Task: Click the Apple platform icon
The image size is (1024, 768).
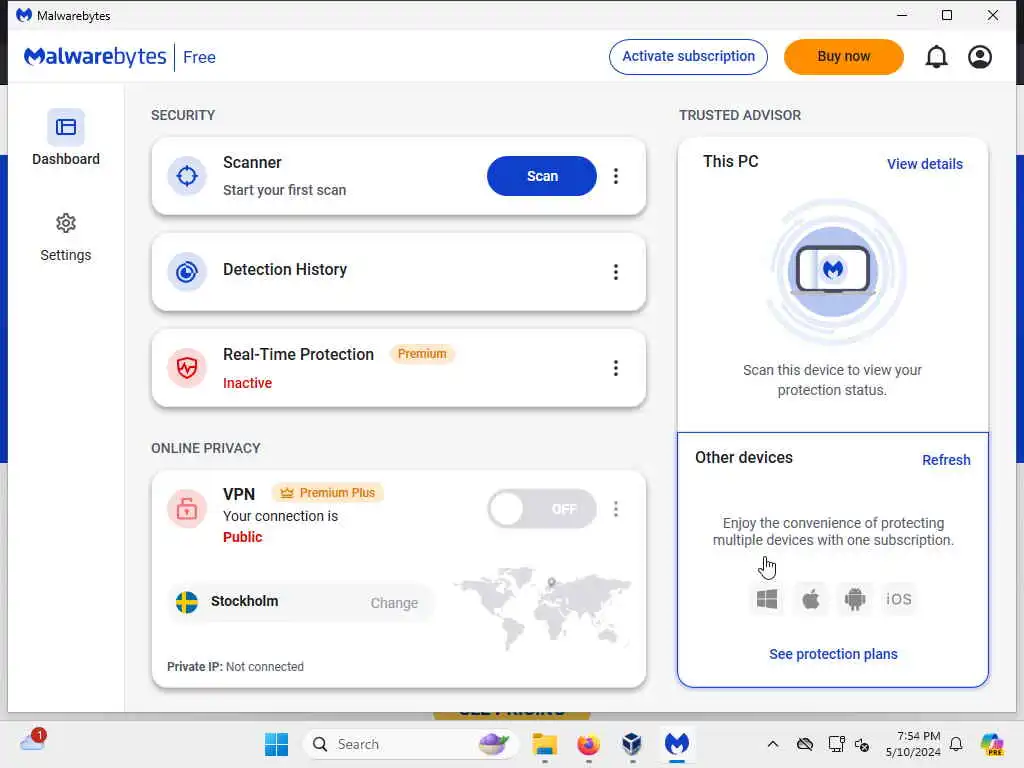Action: (810, 599)
